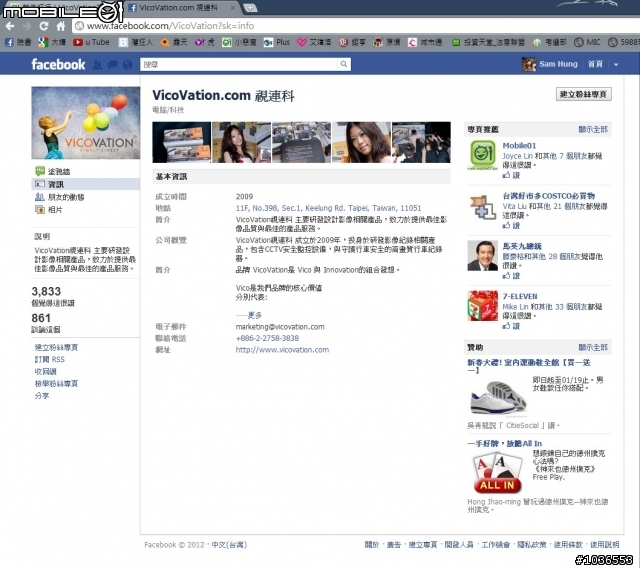This screenshot has width=640, height=568.
Task: Open the http://www.vicovation.com link
Action: 282,350
